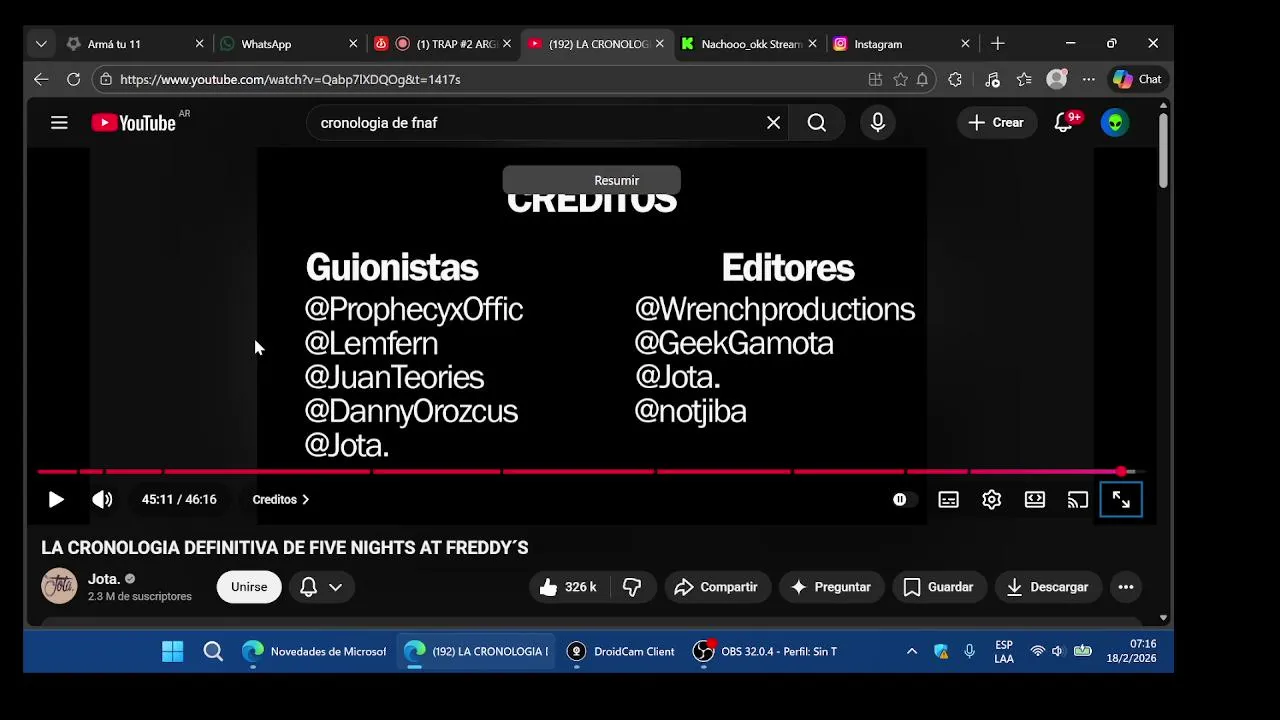Share the video via Compartir
The width and height of the screenshot is (1280, 720).
tap(716, 587)
